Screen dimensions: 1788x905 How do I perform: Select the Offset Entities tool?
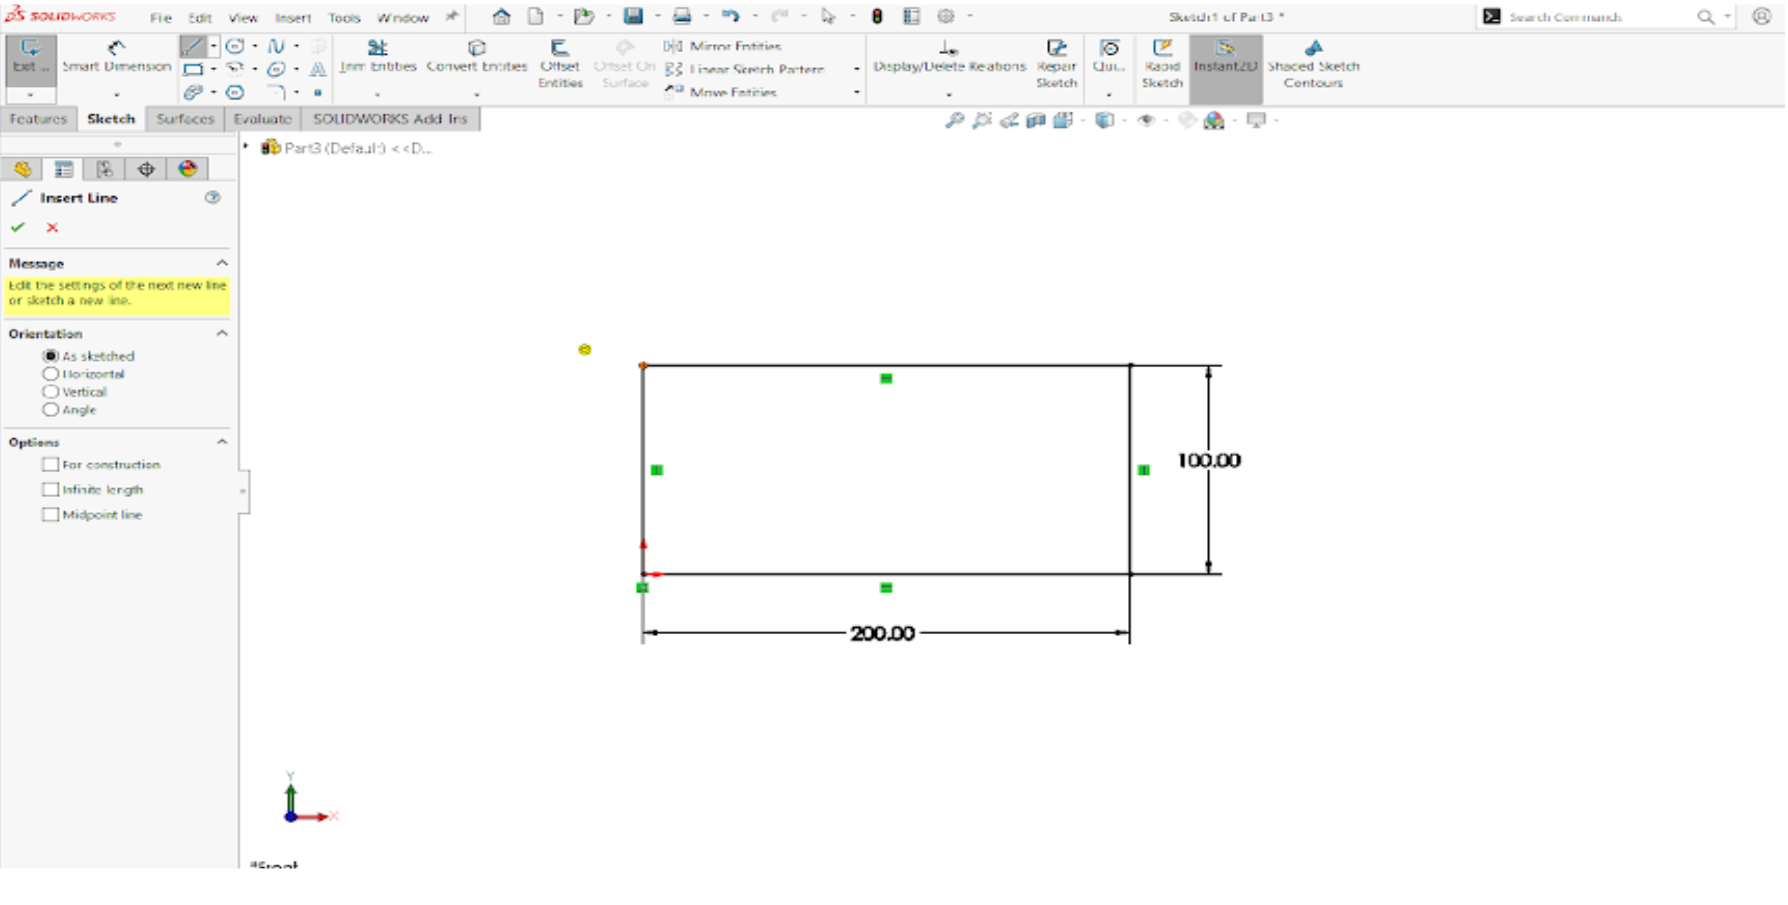[x=560, y=60]
